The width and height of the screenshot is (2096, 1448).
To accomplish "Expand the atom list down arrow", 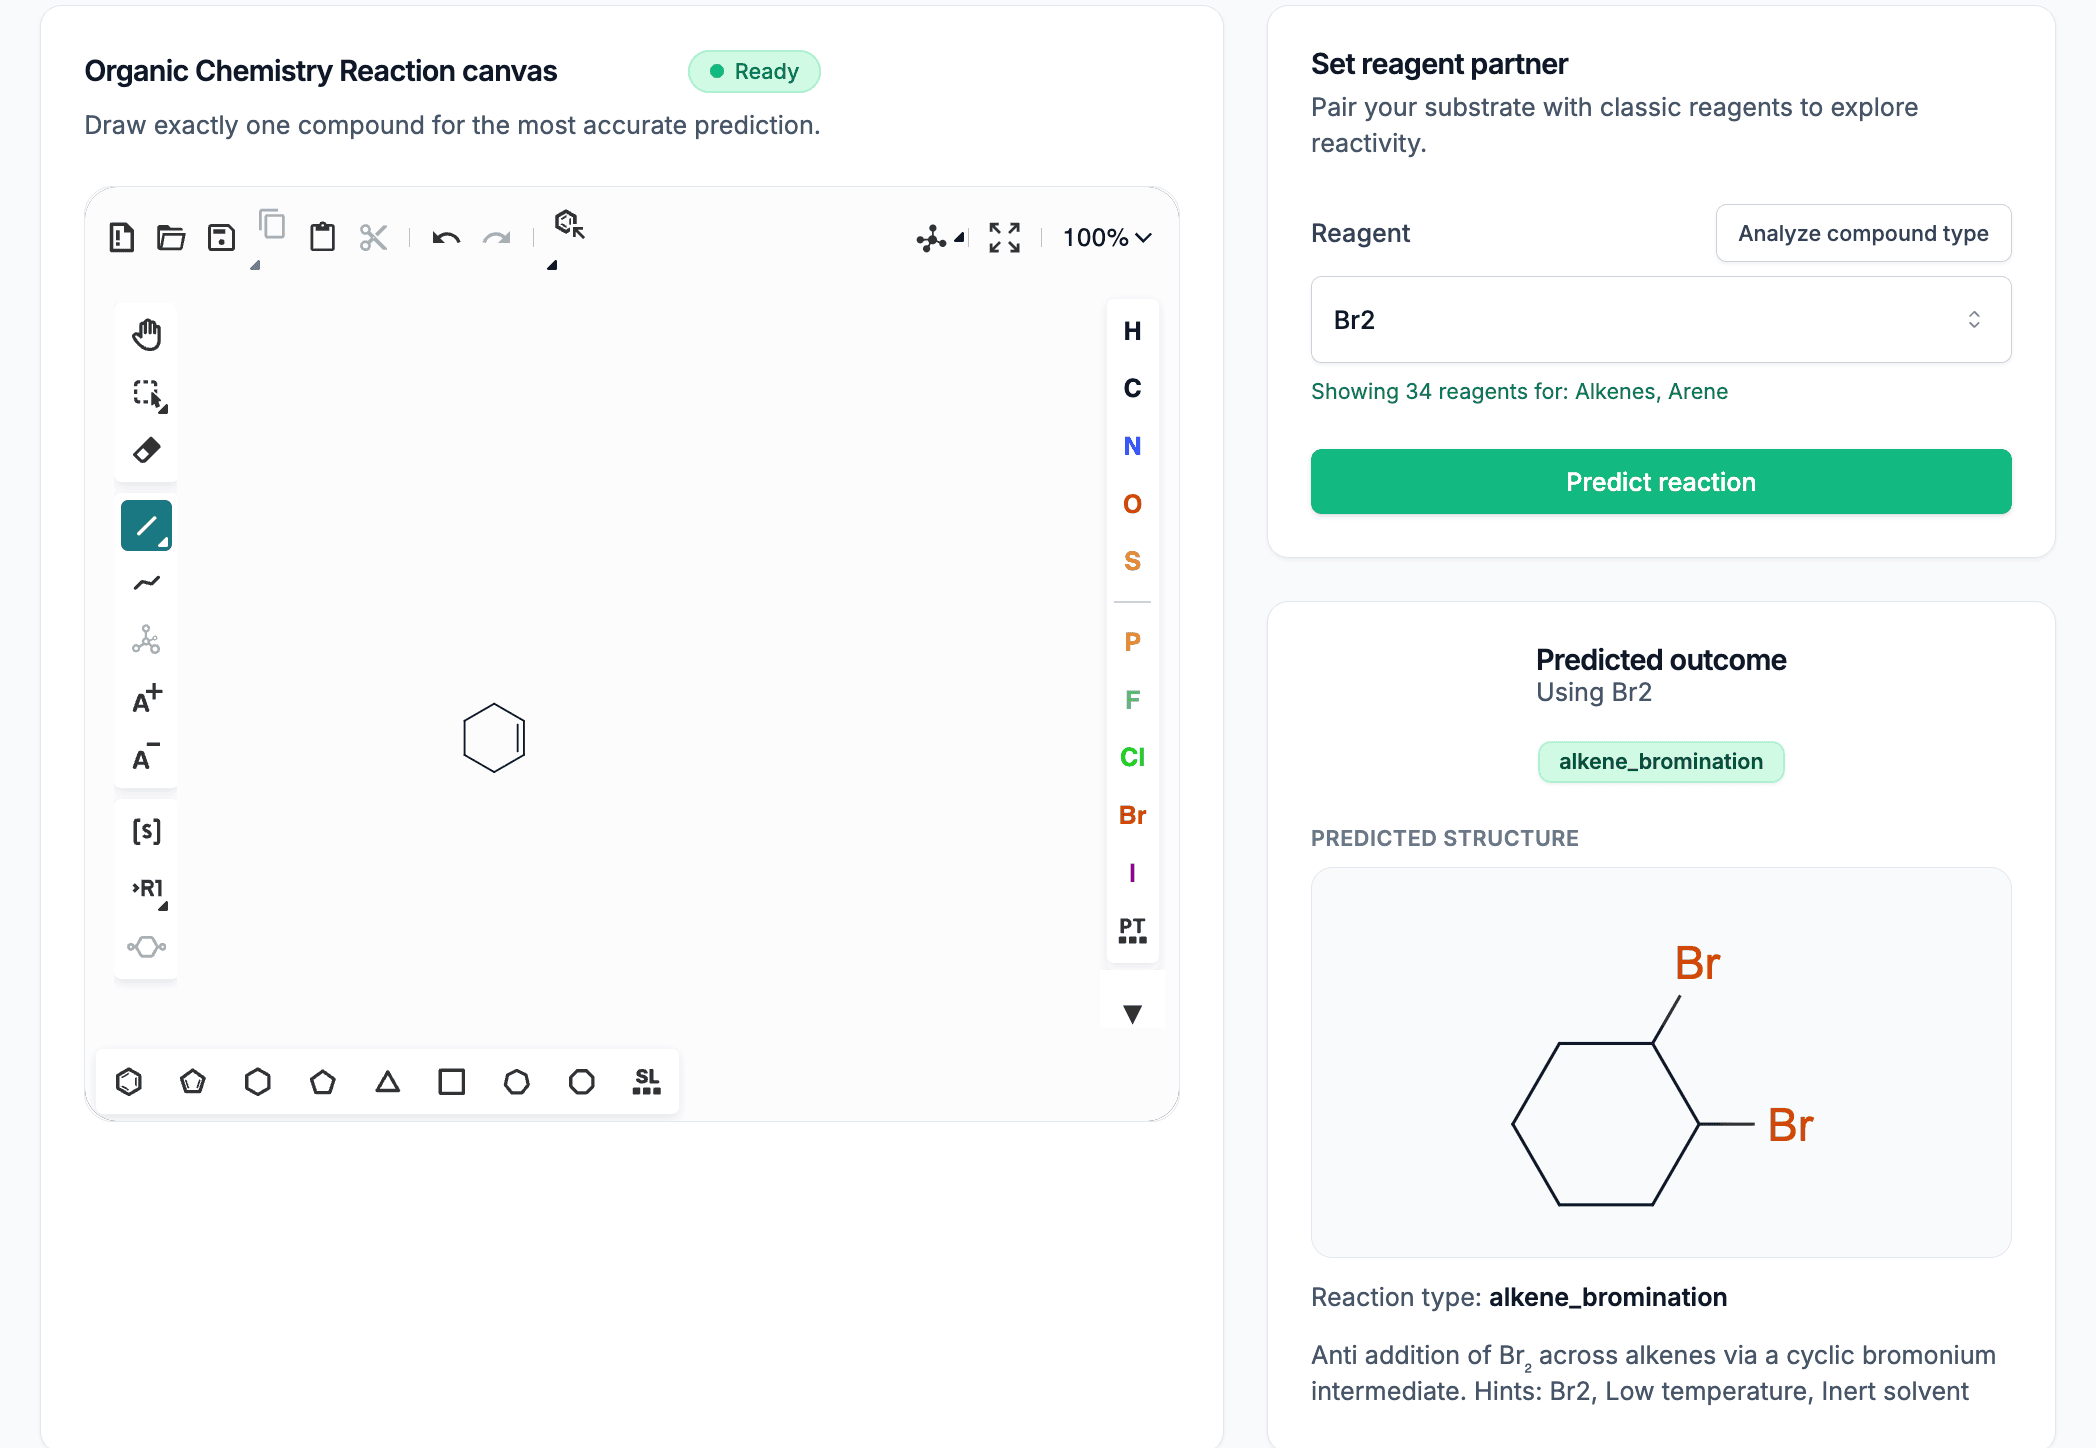I will (1132, 1014).
